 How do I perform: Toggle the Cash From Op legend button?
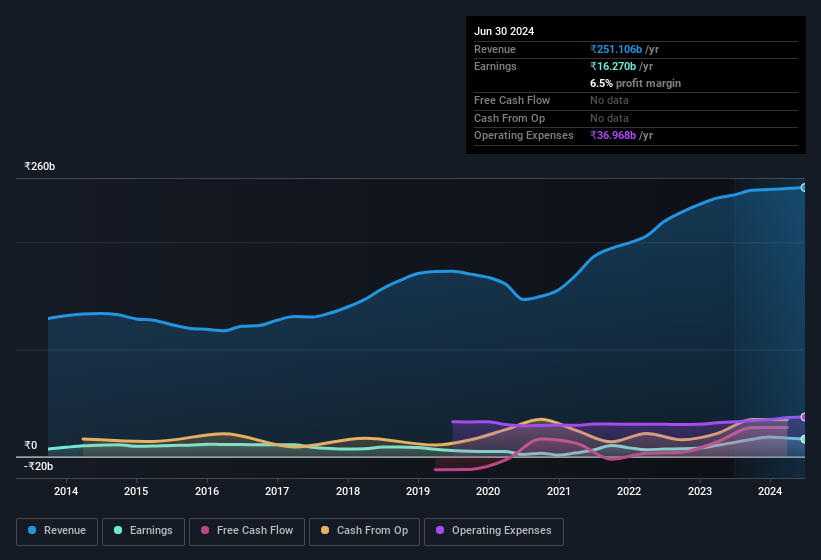tap(364, 531)
